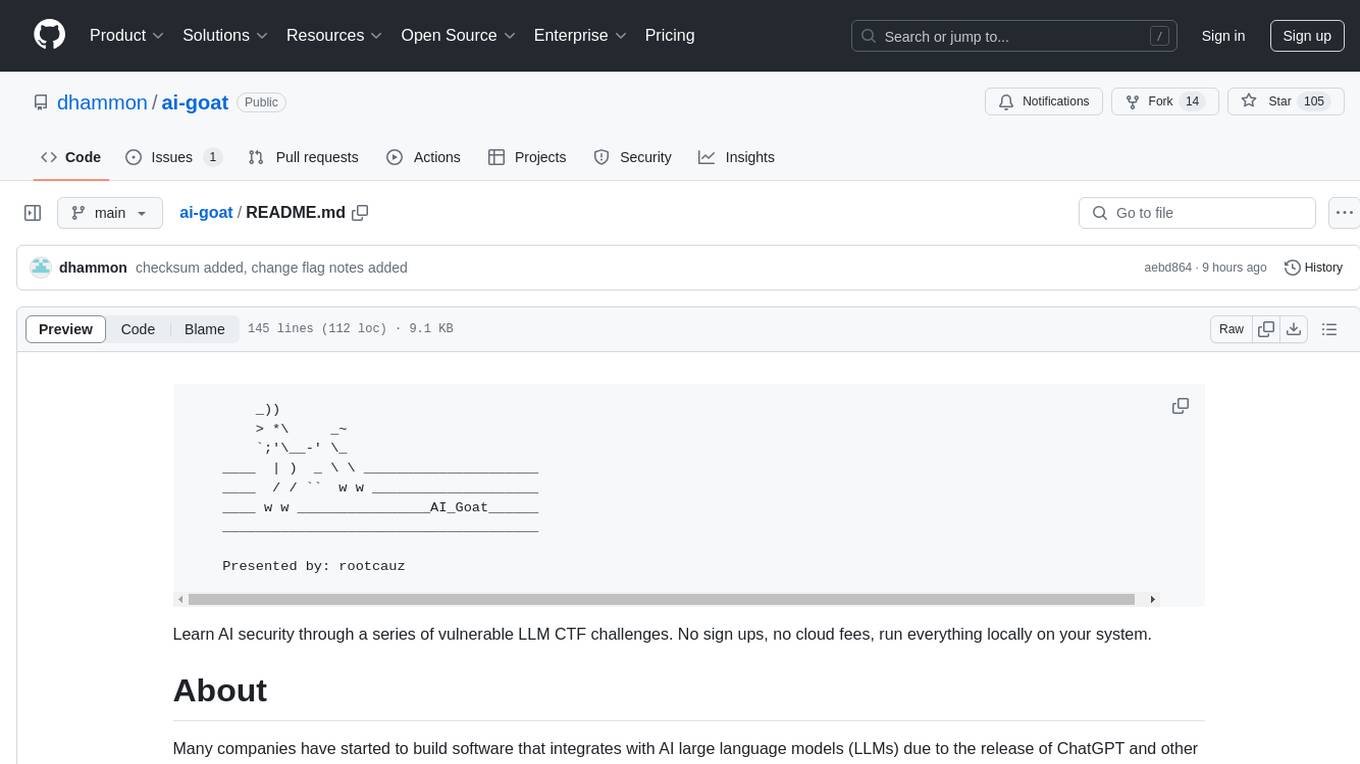Switch to the Insights tab
Screen dimensions: 1360x764
click(736, 157)
